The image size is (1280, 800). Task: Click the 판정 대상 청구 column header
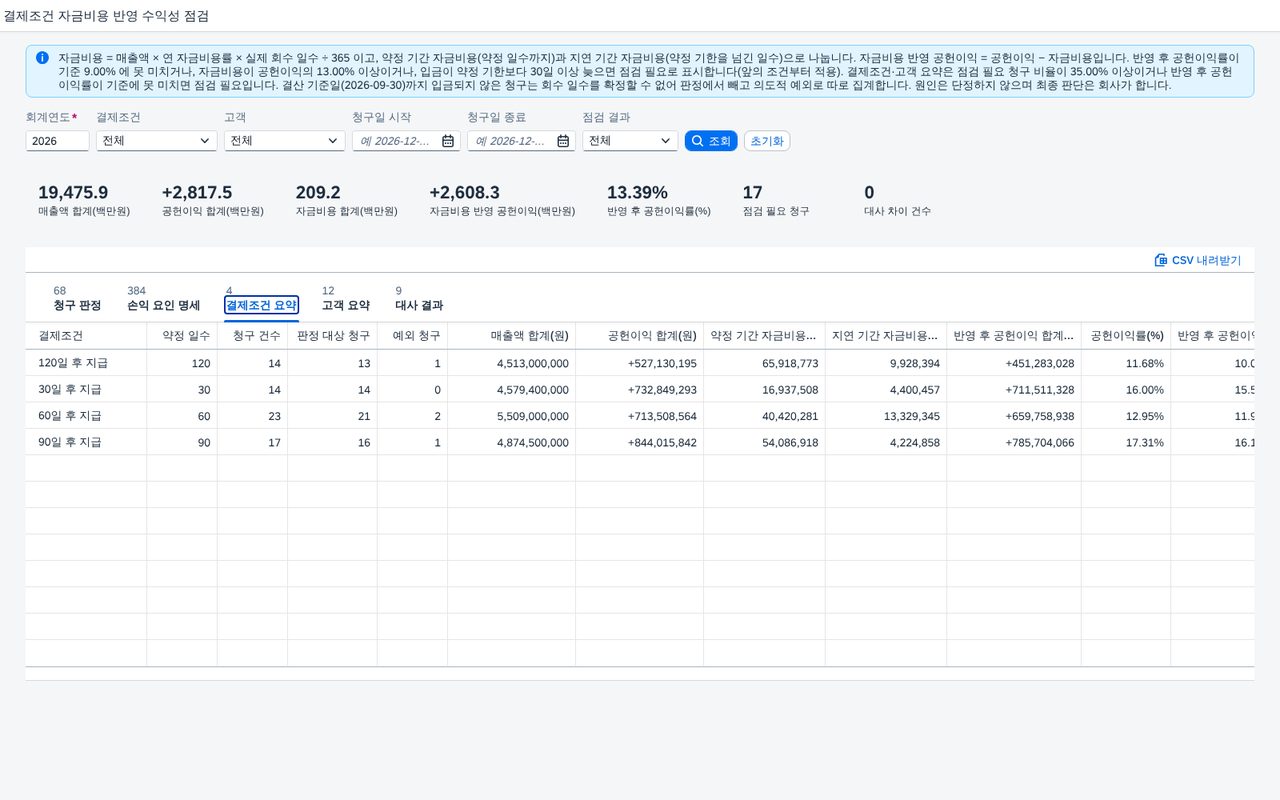click(x=332, y=336)
